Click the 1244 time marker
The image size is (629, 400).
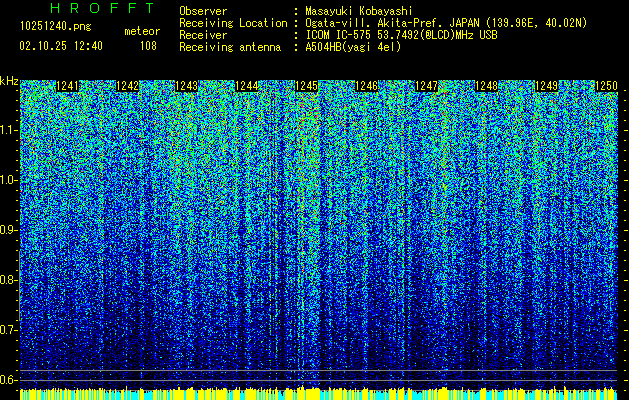click(247, 86)
